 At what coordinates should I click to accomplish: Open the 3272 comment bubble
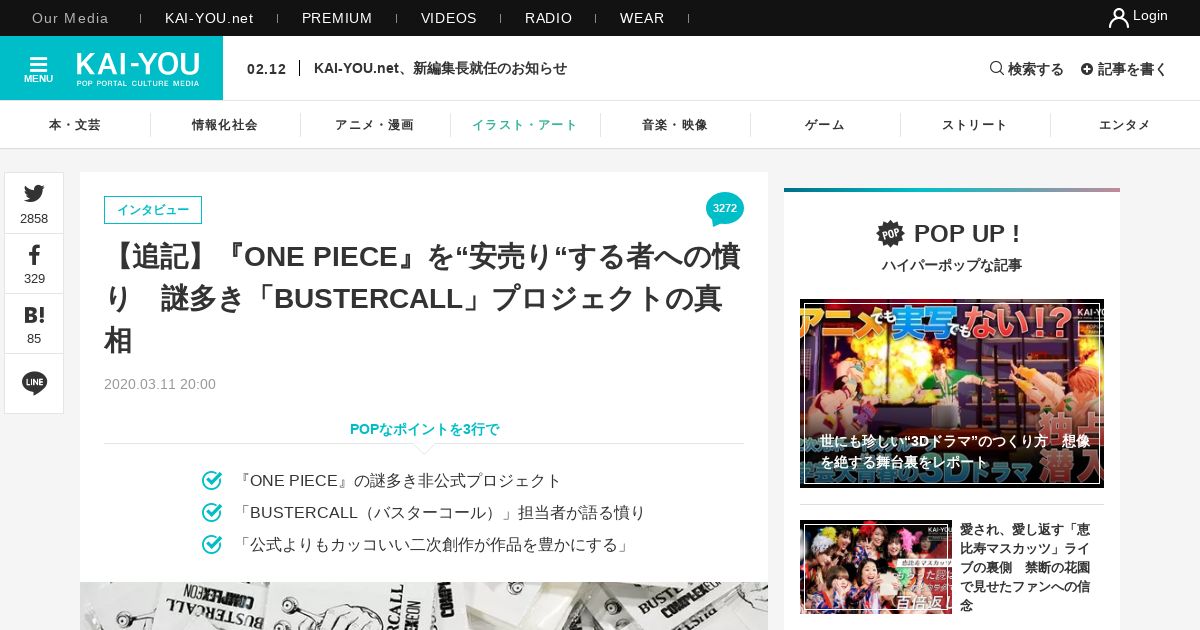(x=725, y=209)
